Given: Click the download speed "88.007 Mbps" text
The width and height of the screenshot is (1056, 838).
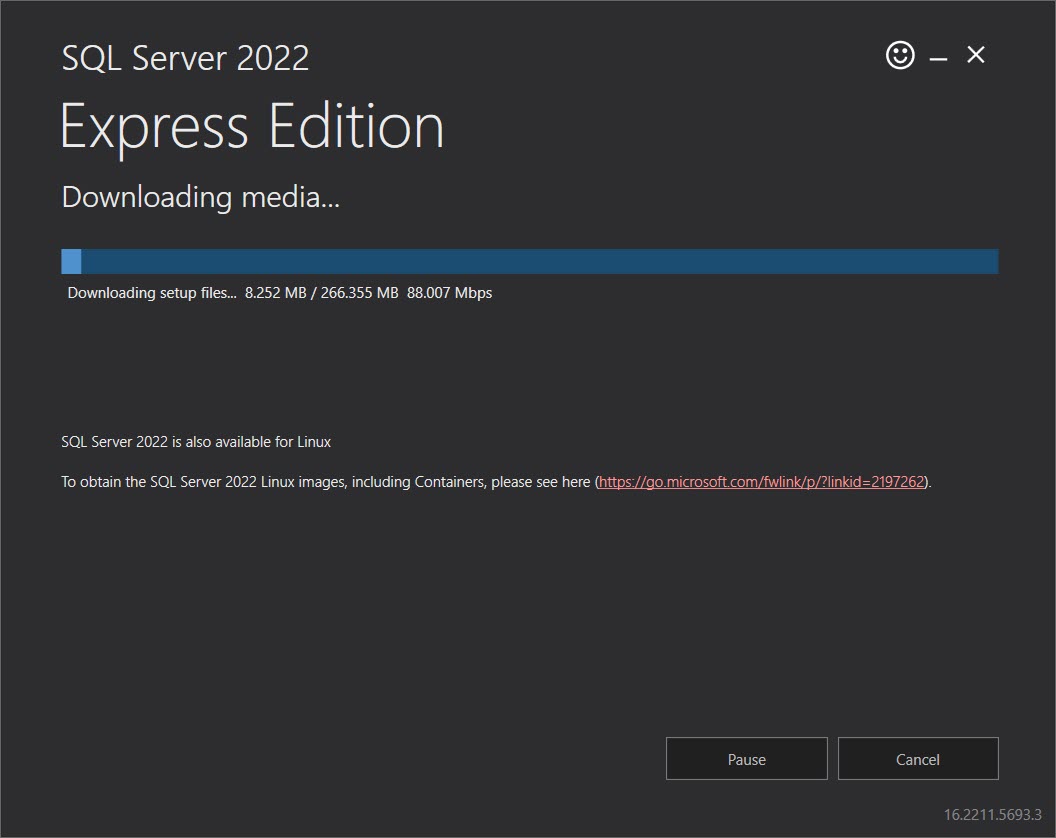Looking at the screenshot, I should 448,292.
